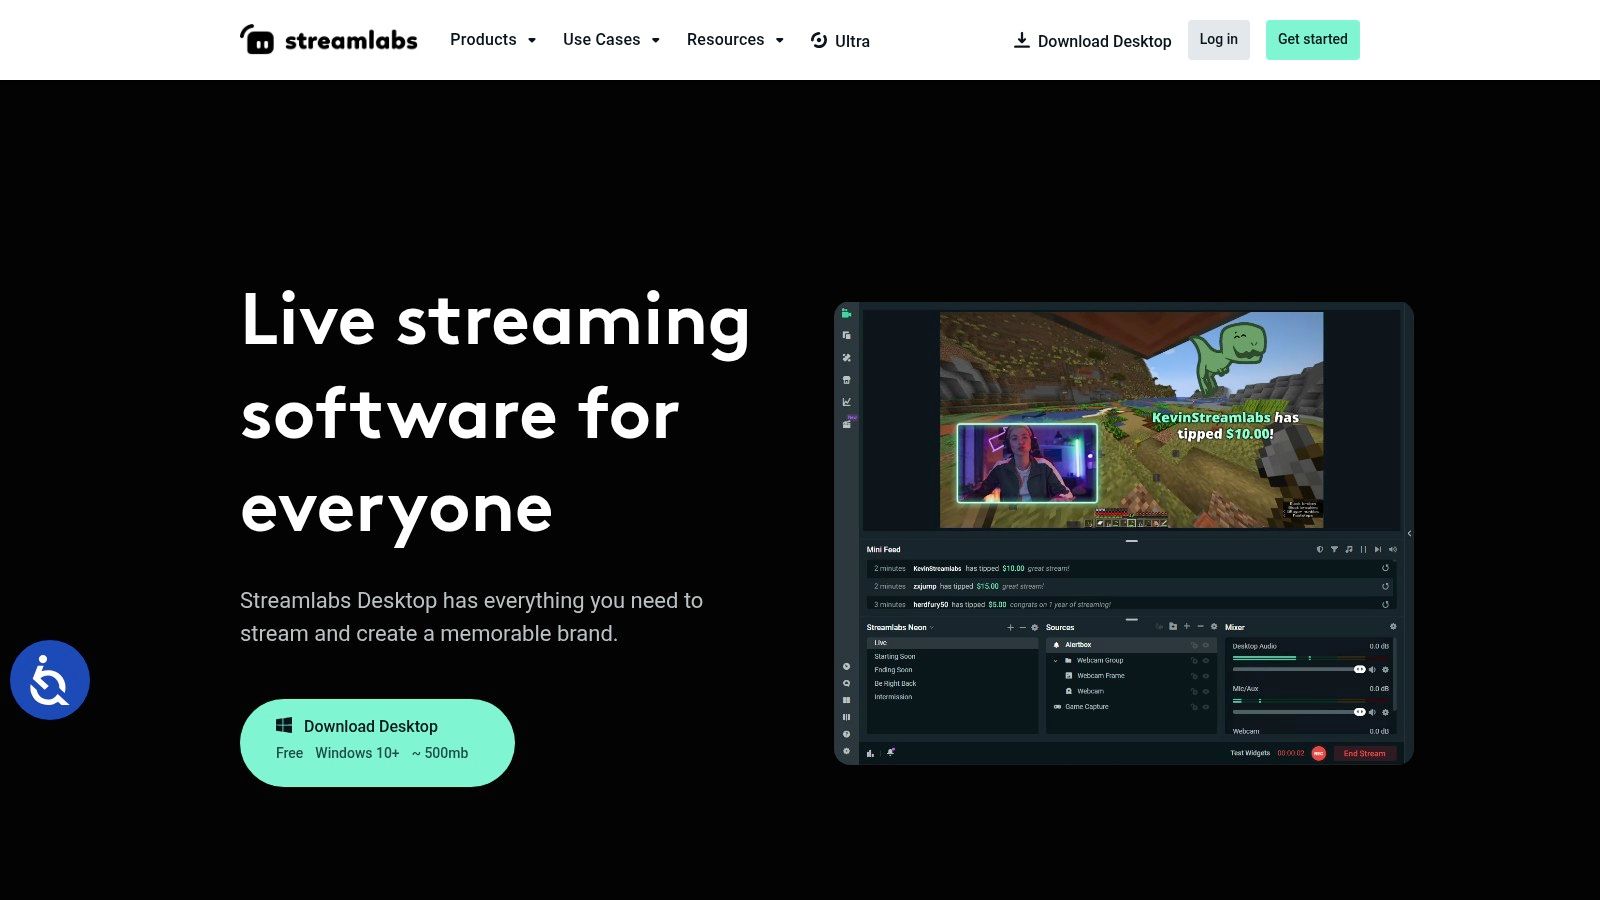The image size is (1600, 900).
Task: Add a new source with the Sources plus icon
Action: click(1187, 626)
